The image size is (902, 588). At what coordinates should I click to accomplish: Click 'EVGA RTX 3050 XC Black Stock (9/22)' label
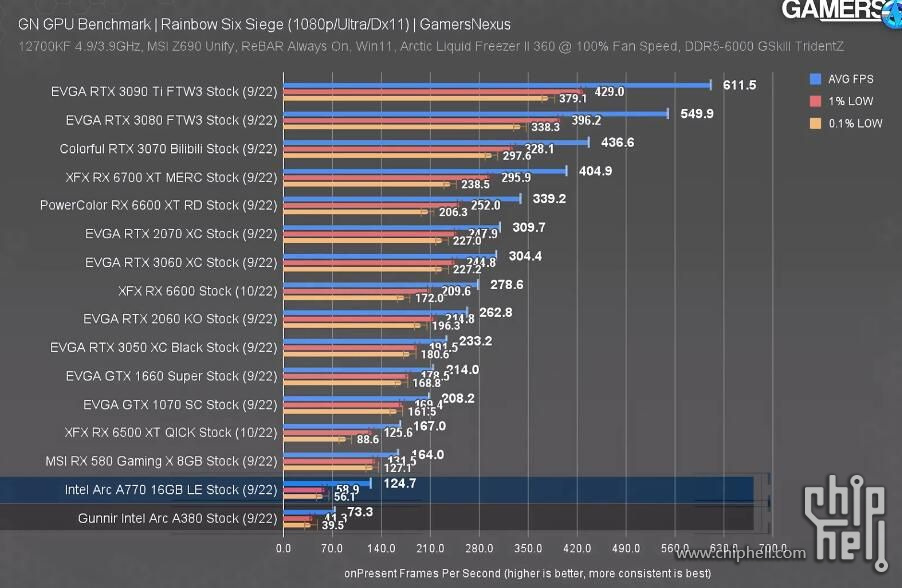click(164, 348)
